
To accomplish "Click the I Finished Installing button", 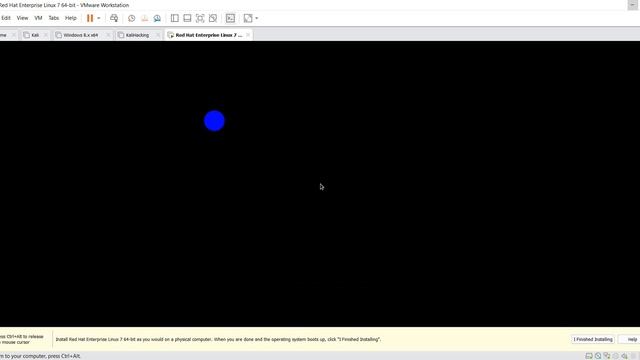I will point(593,339).
